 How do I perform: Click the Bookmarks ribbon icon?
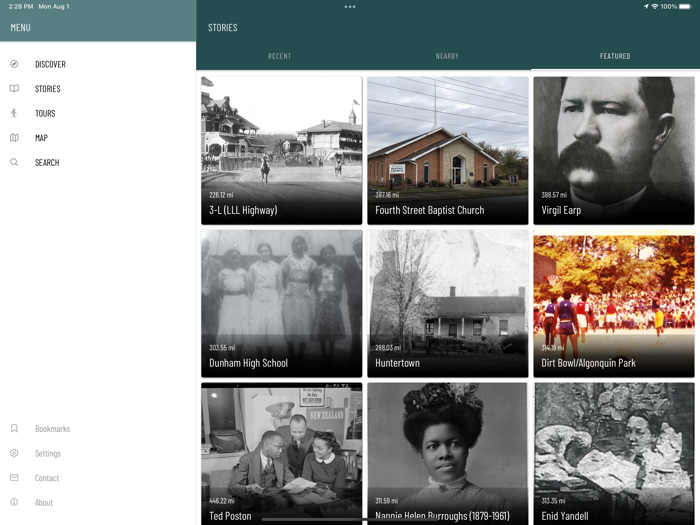(x=14, y=429)
